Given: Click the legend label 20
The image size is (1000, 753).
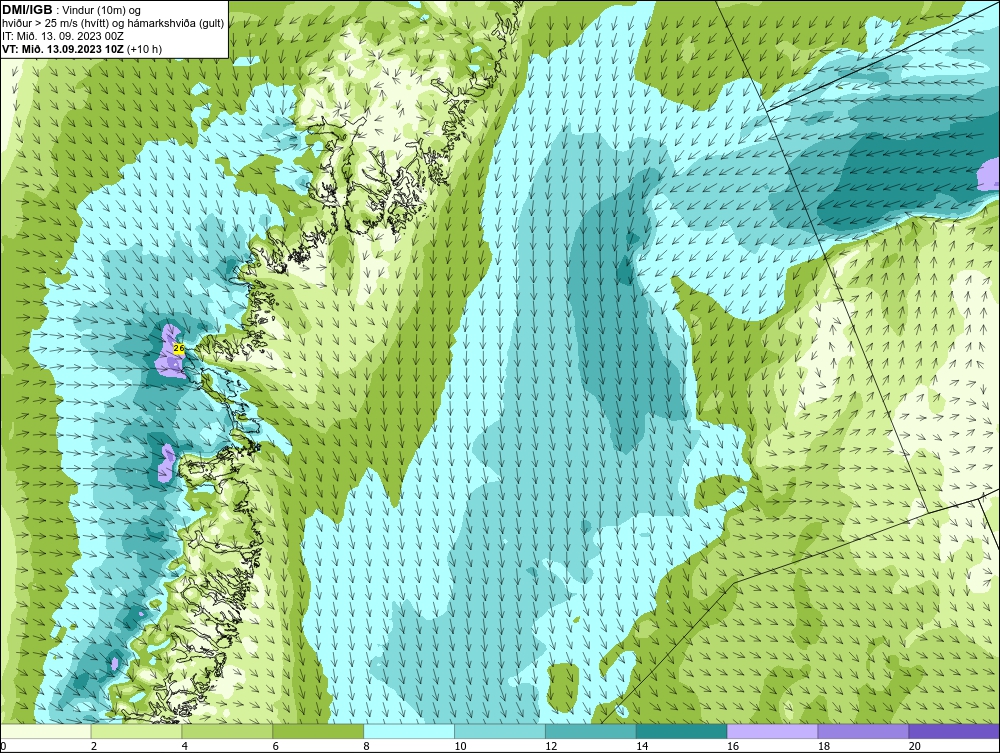Looking at the screenshot, I should (914, 746).
